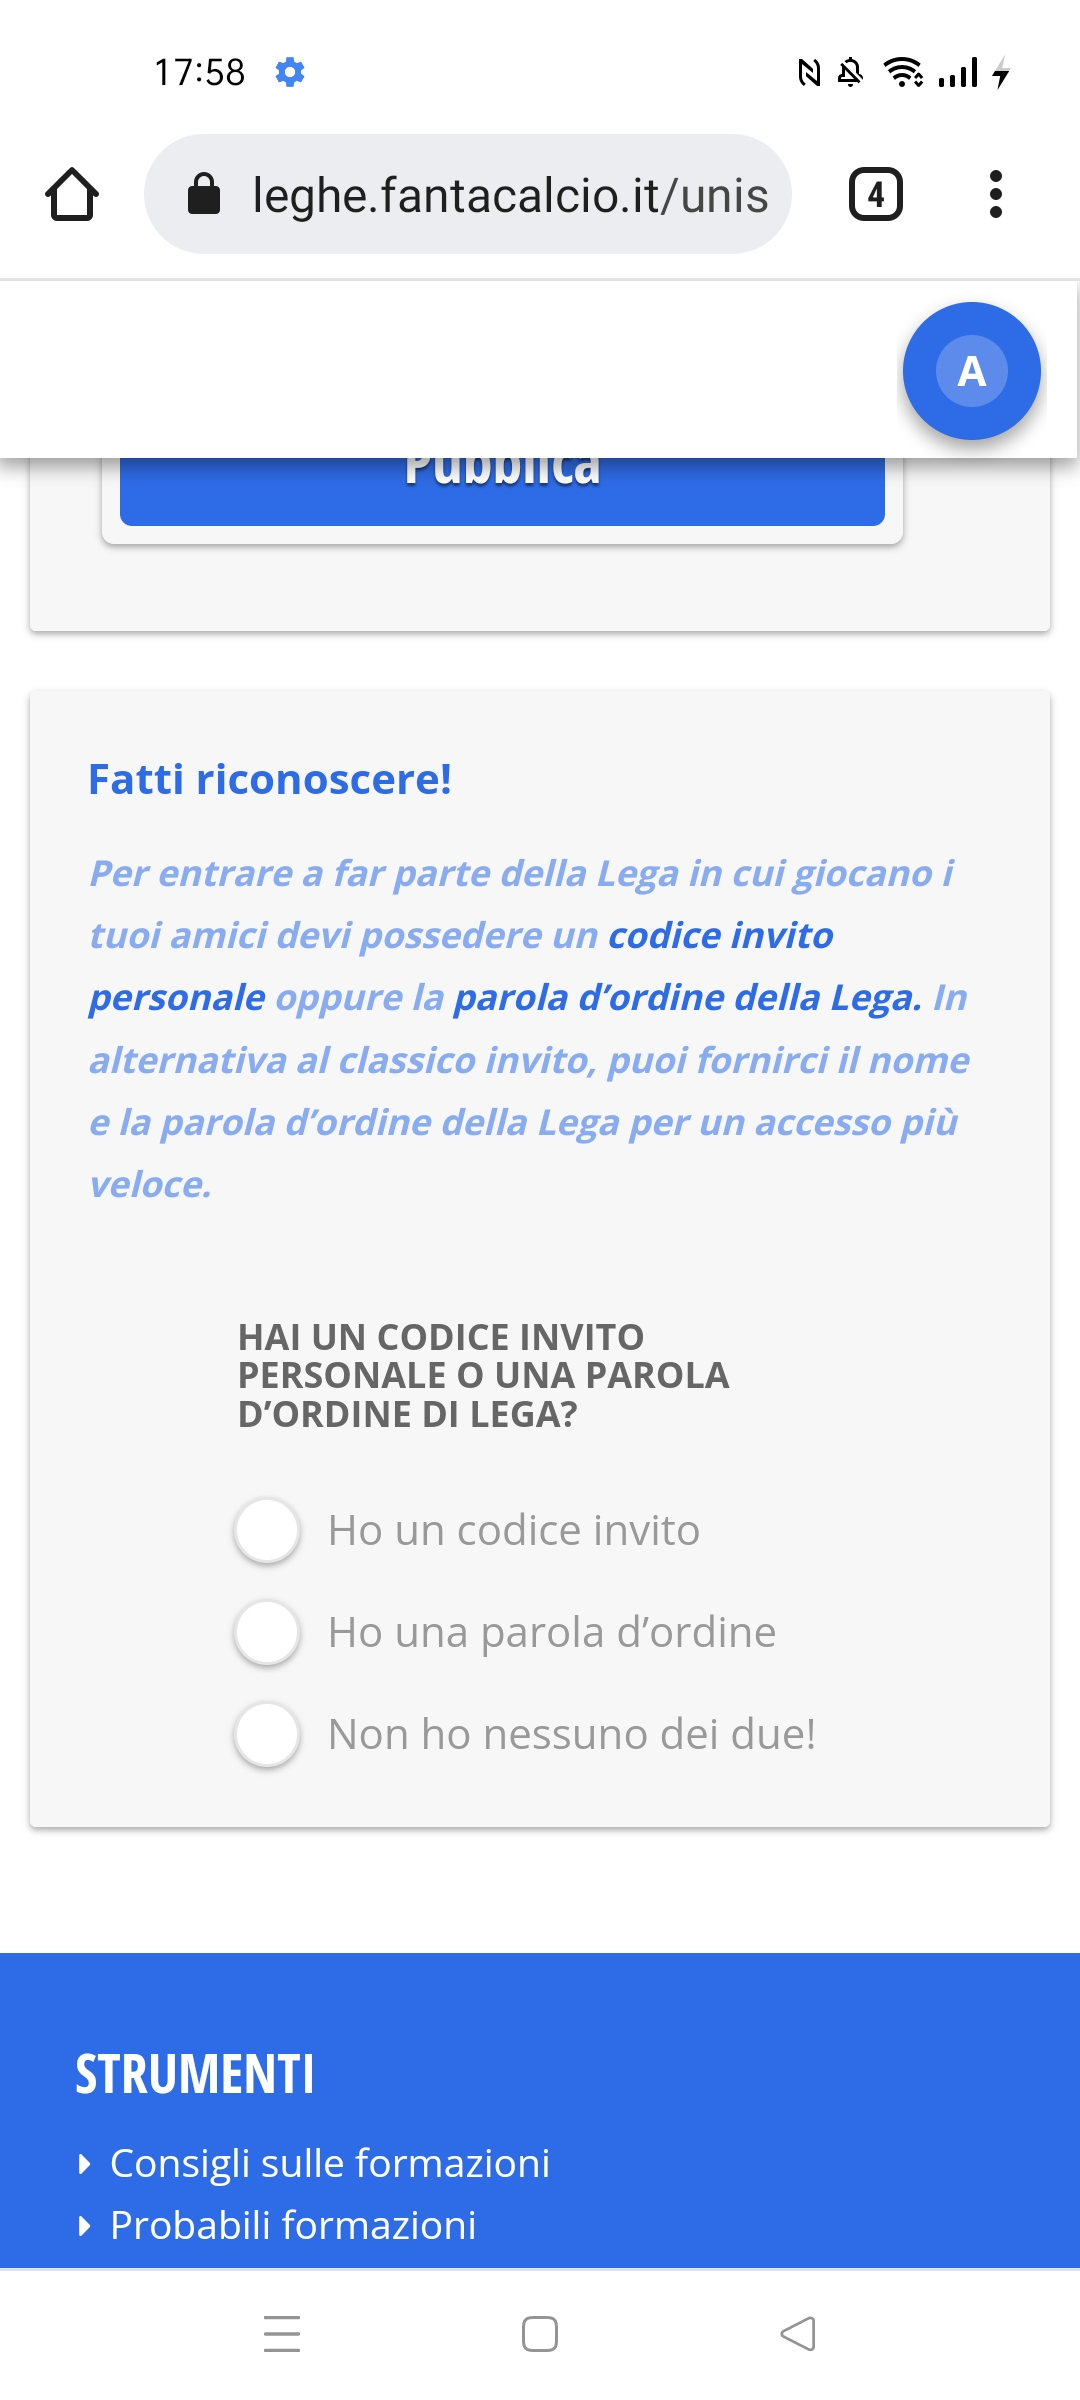Expand arrow beside Consigli sulle formazioni
Screen dimensions: 1080x2400
[85, 2164]
